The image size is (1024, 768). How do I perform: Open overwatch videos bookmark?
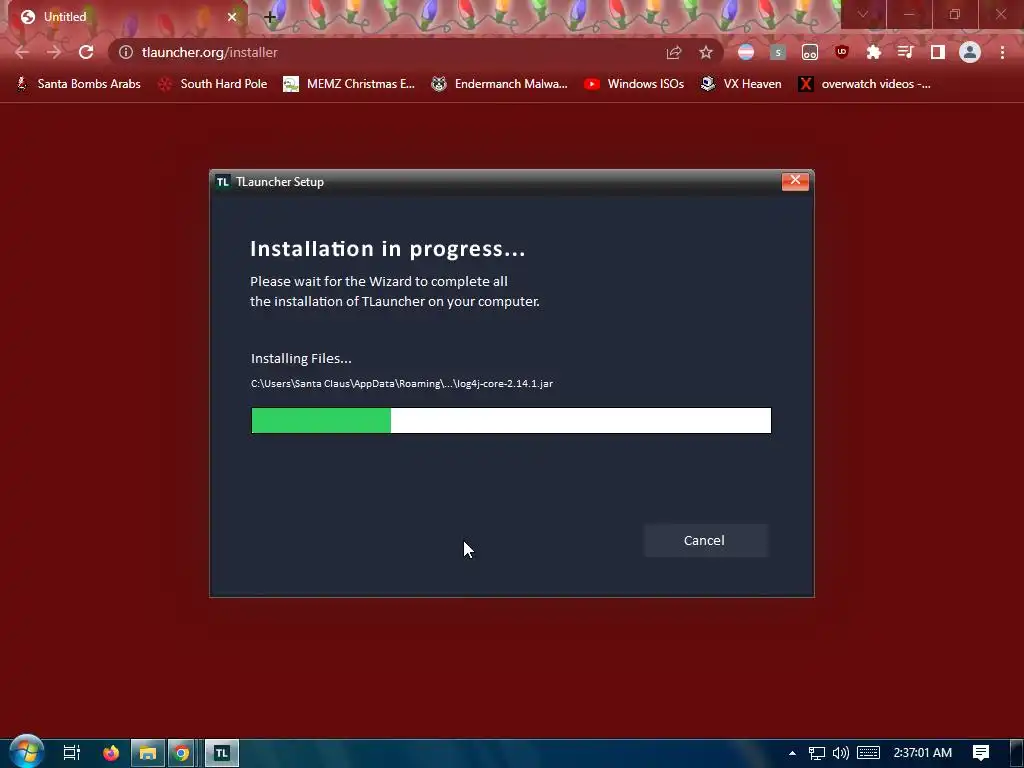pyautogui.click(x=865, y=84)
